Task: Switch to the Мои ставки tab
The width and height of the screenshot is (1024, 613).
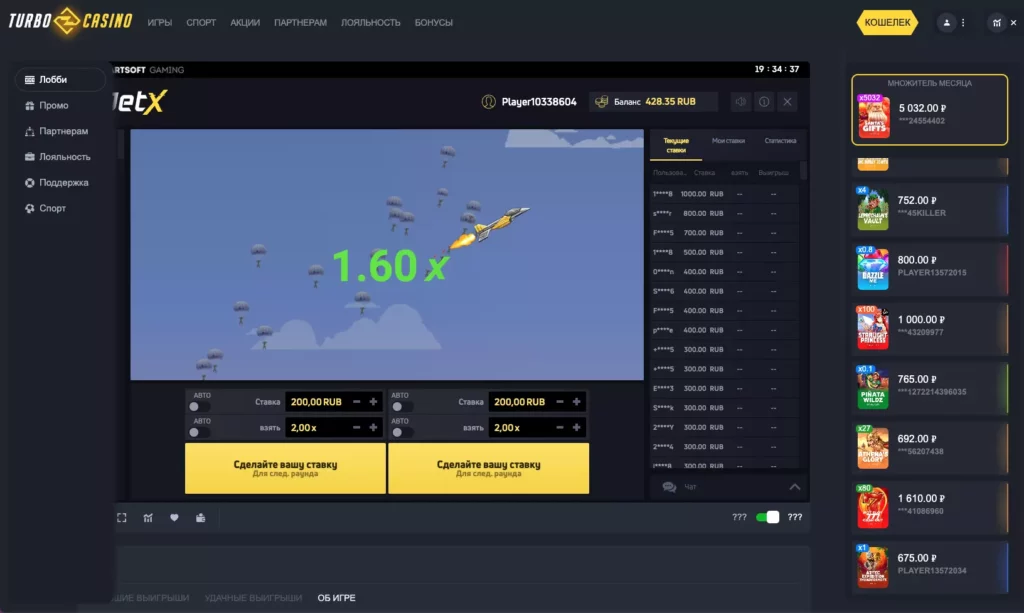Action: pos(727,141)
